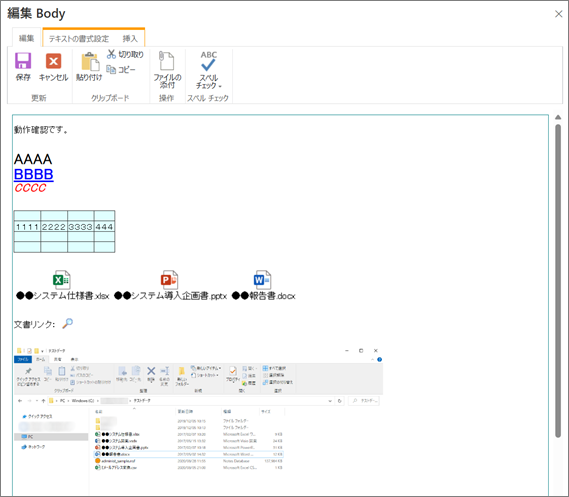Screen dimensions: 569x497
Task: Click the scrollbar up arrow
Action: (558, 117)
